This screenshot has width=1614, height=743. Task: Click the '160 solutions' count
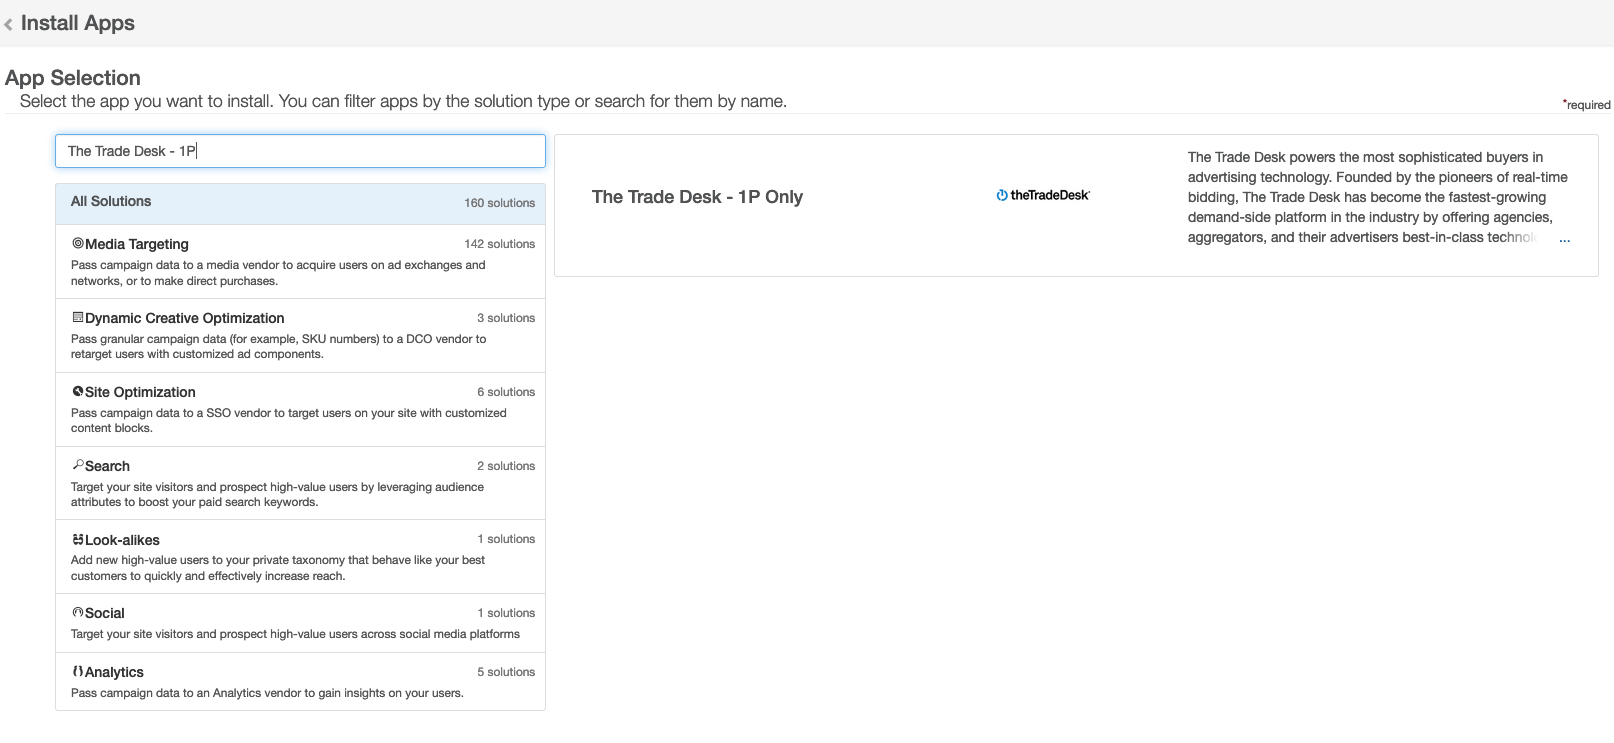coord(499,203)
